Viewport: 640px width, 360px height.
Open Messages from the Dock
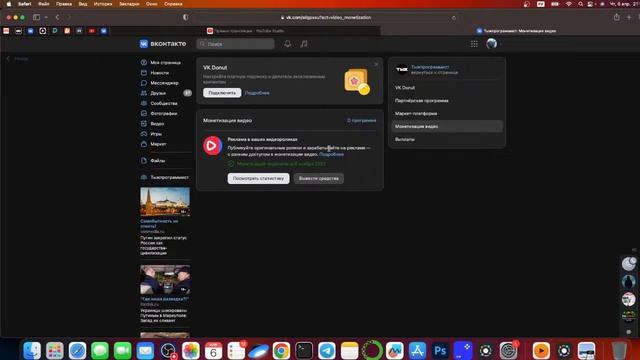pos(100,350)
